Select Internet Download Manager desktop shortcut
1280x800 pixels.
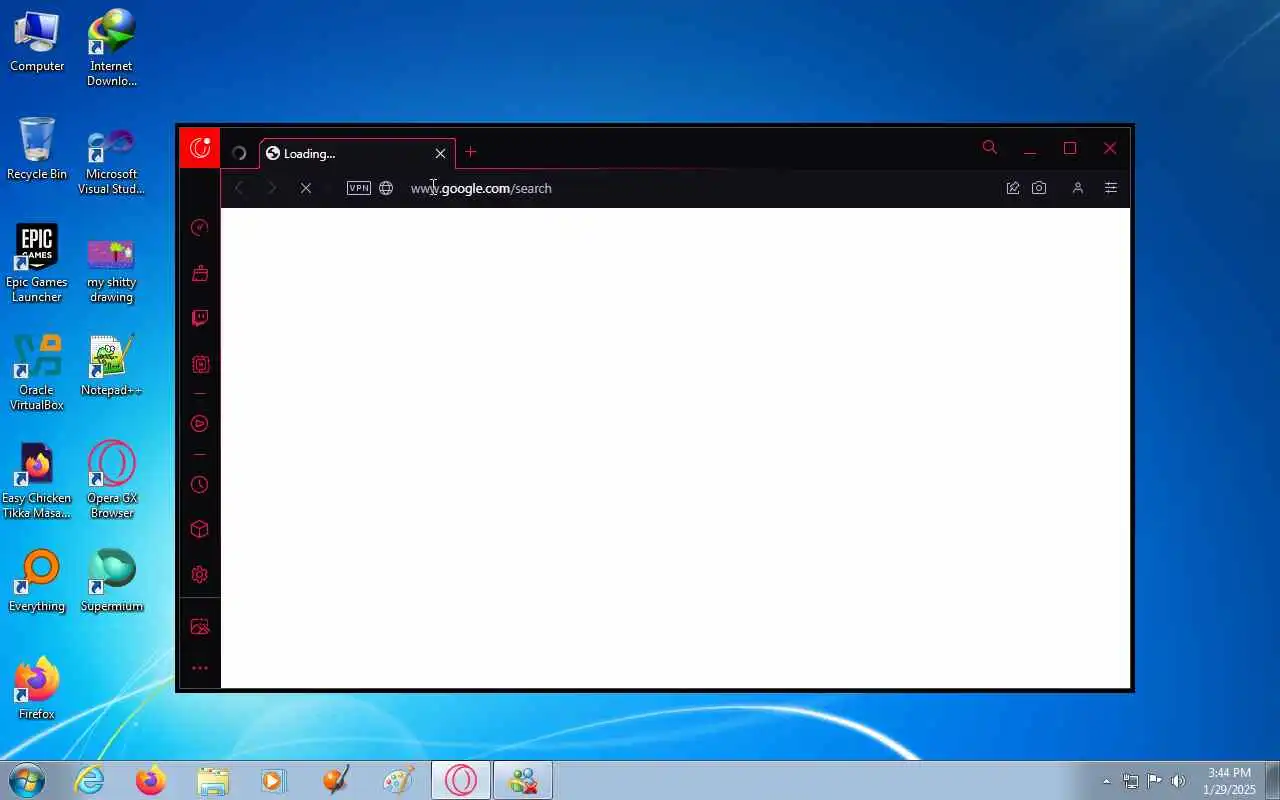click(x=111, y=48)
